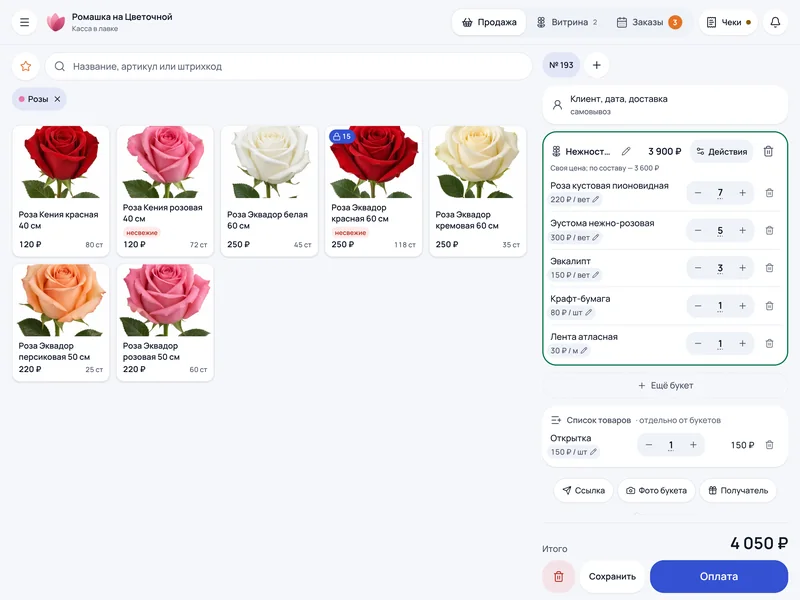Add another bouquet with Ещё букет
This screenshot has height=600, width=800.
point(665,386)
